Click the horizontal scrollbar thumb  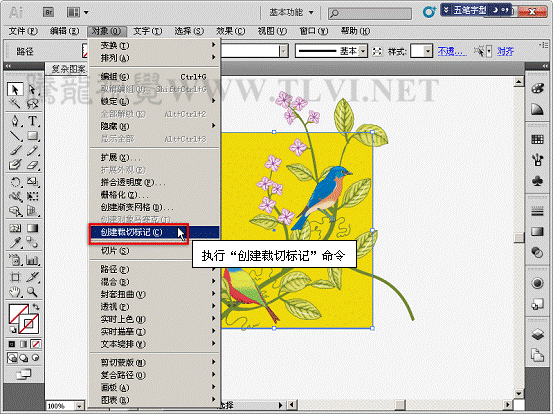(x=400, y=404)
